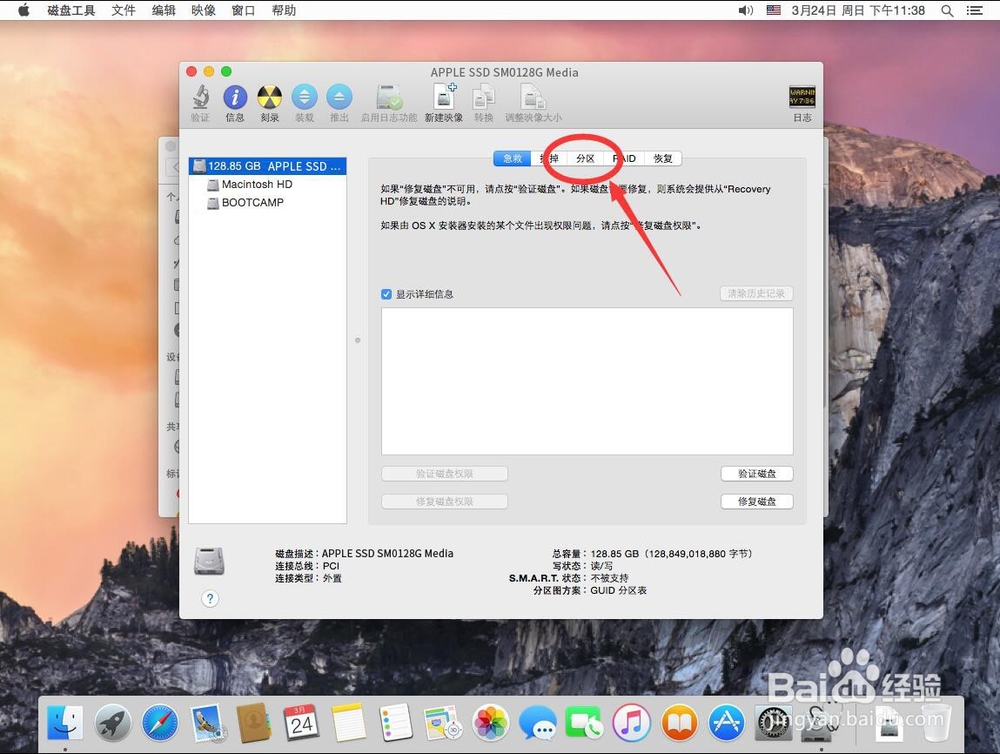The width and height of the screenshot is (1000, 754).
Task: Click the volume speaker menu bar icon
Action: coord(746,10)
